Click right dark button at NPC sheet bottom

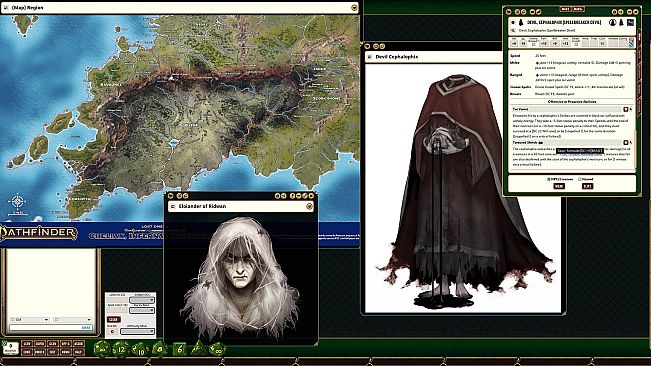pyautogui.click(x=587, y=186)
